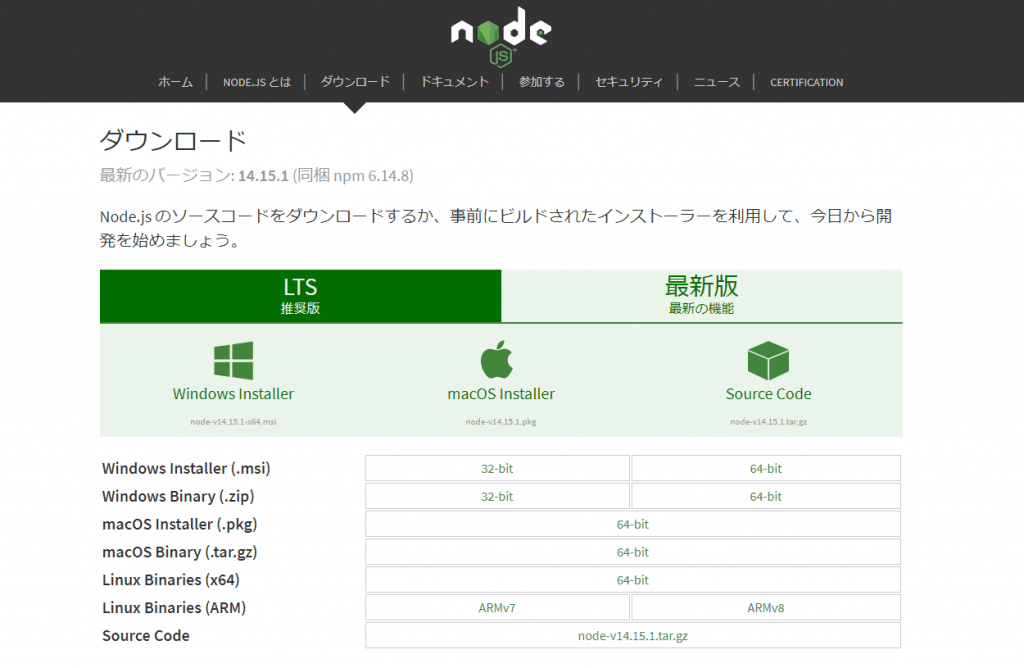Click the Apple logo icon

(x=497, y=359)
